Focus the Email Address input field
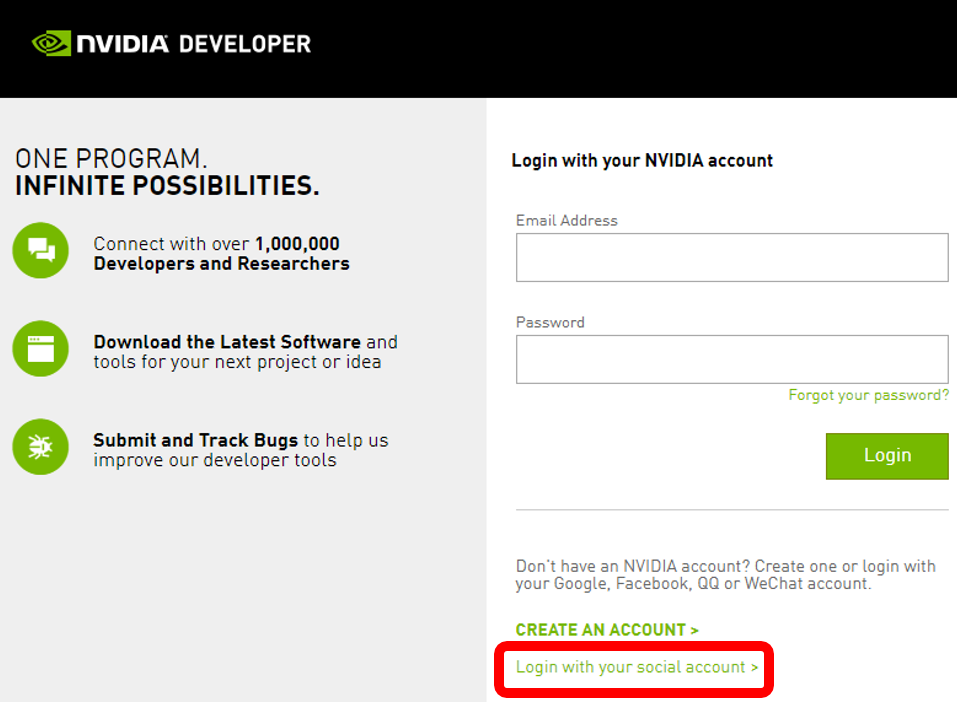This screenshot has width=957, height=702. coord(732,257)
